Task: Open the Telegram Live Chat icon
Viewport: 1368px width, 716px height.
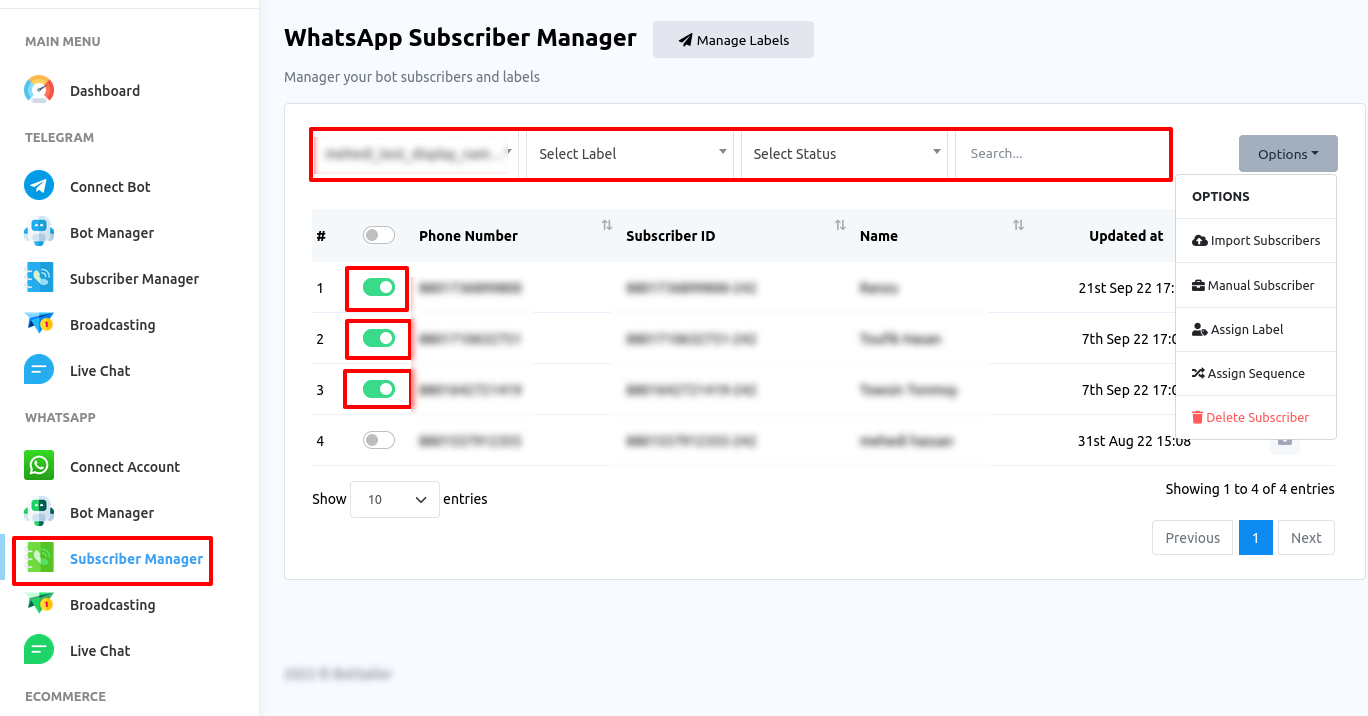Action: (39, 370)
